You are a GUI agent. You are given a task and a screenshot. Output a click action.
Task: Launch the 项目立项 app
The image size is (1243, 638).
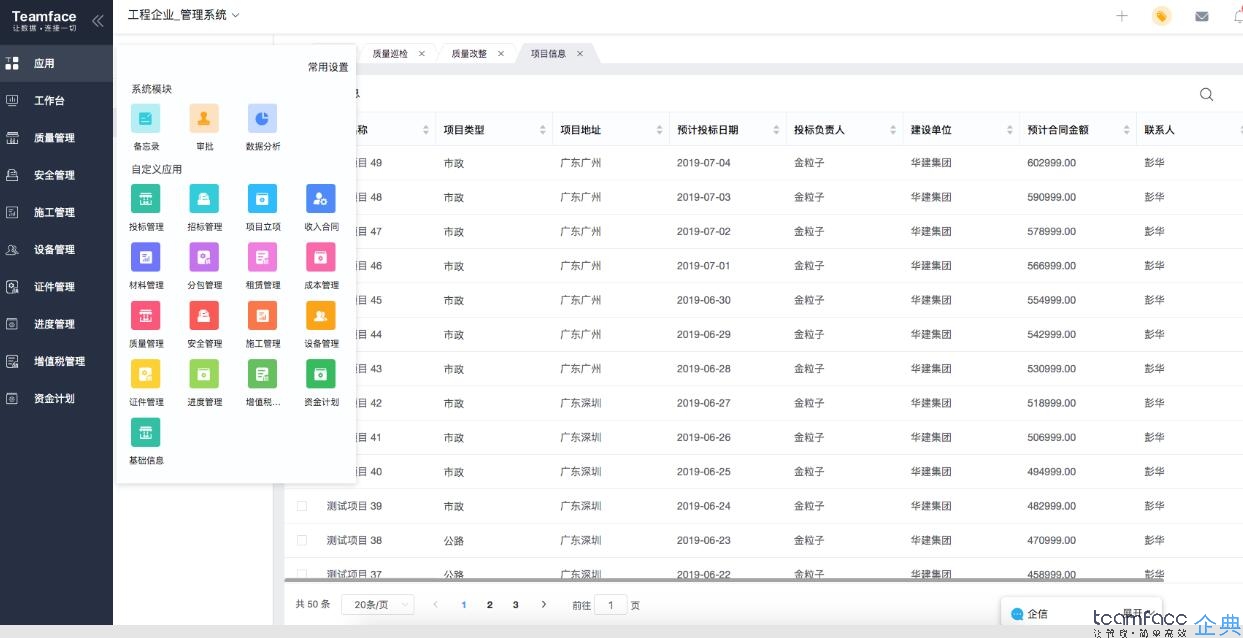(263, 199)
